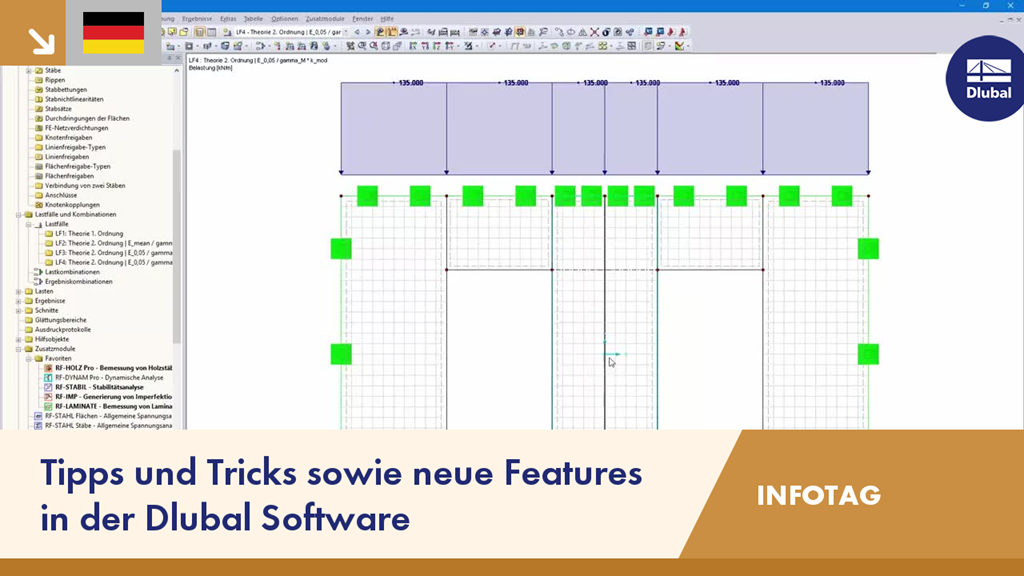Select Stabbettungen in navigator tree

(x=65, y=89)
